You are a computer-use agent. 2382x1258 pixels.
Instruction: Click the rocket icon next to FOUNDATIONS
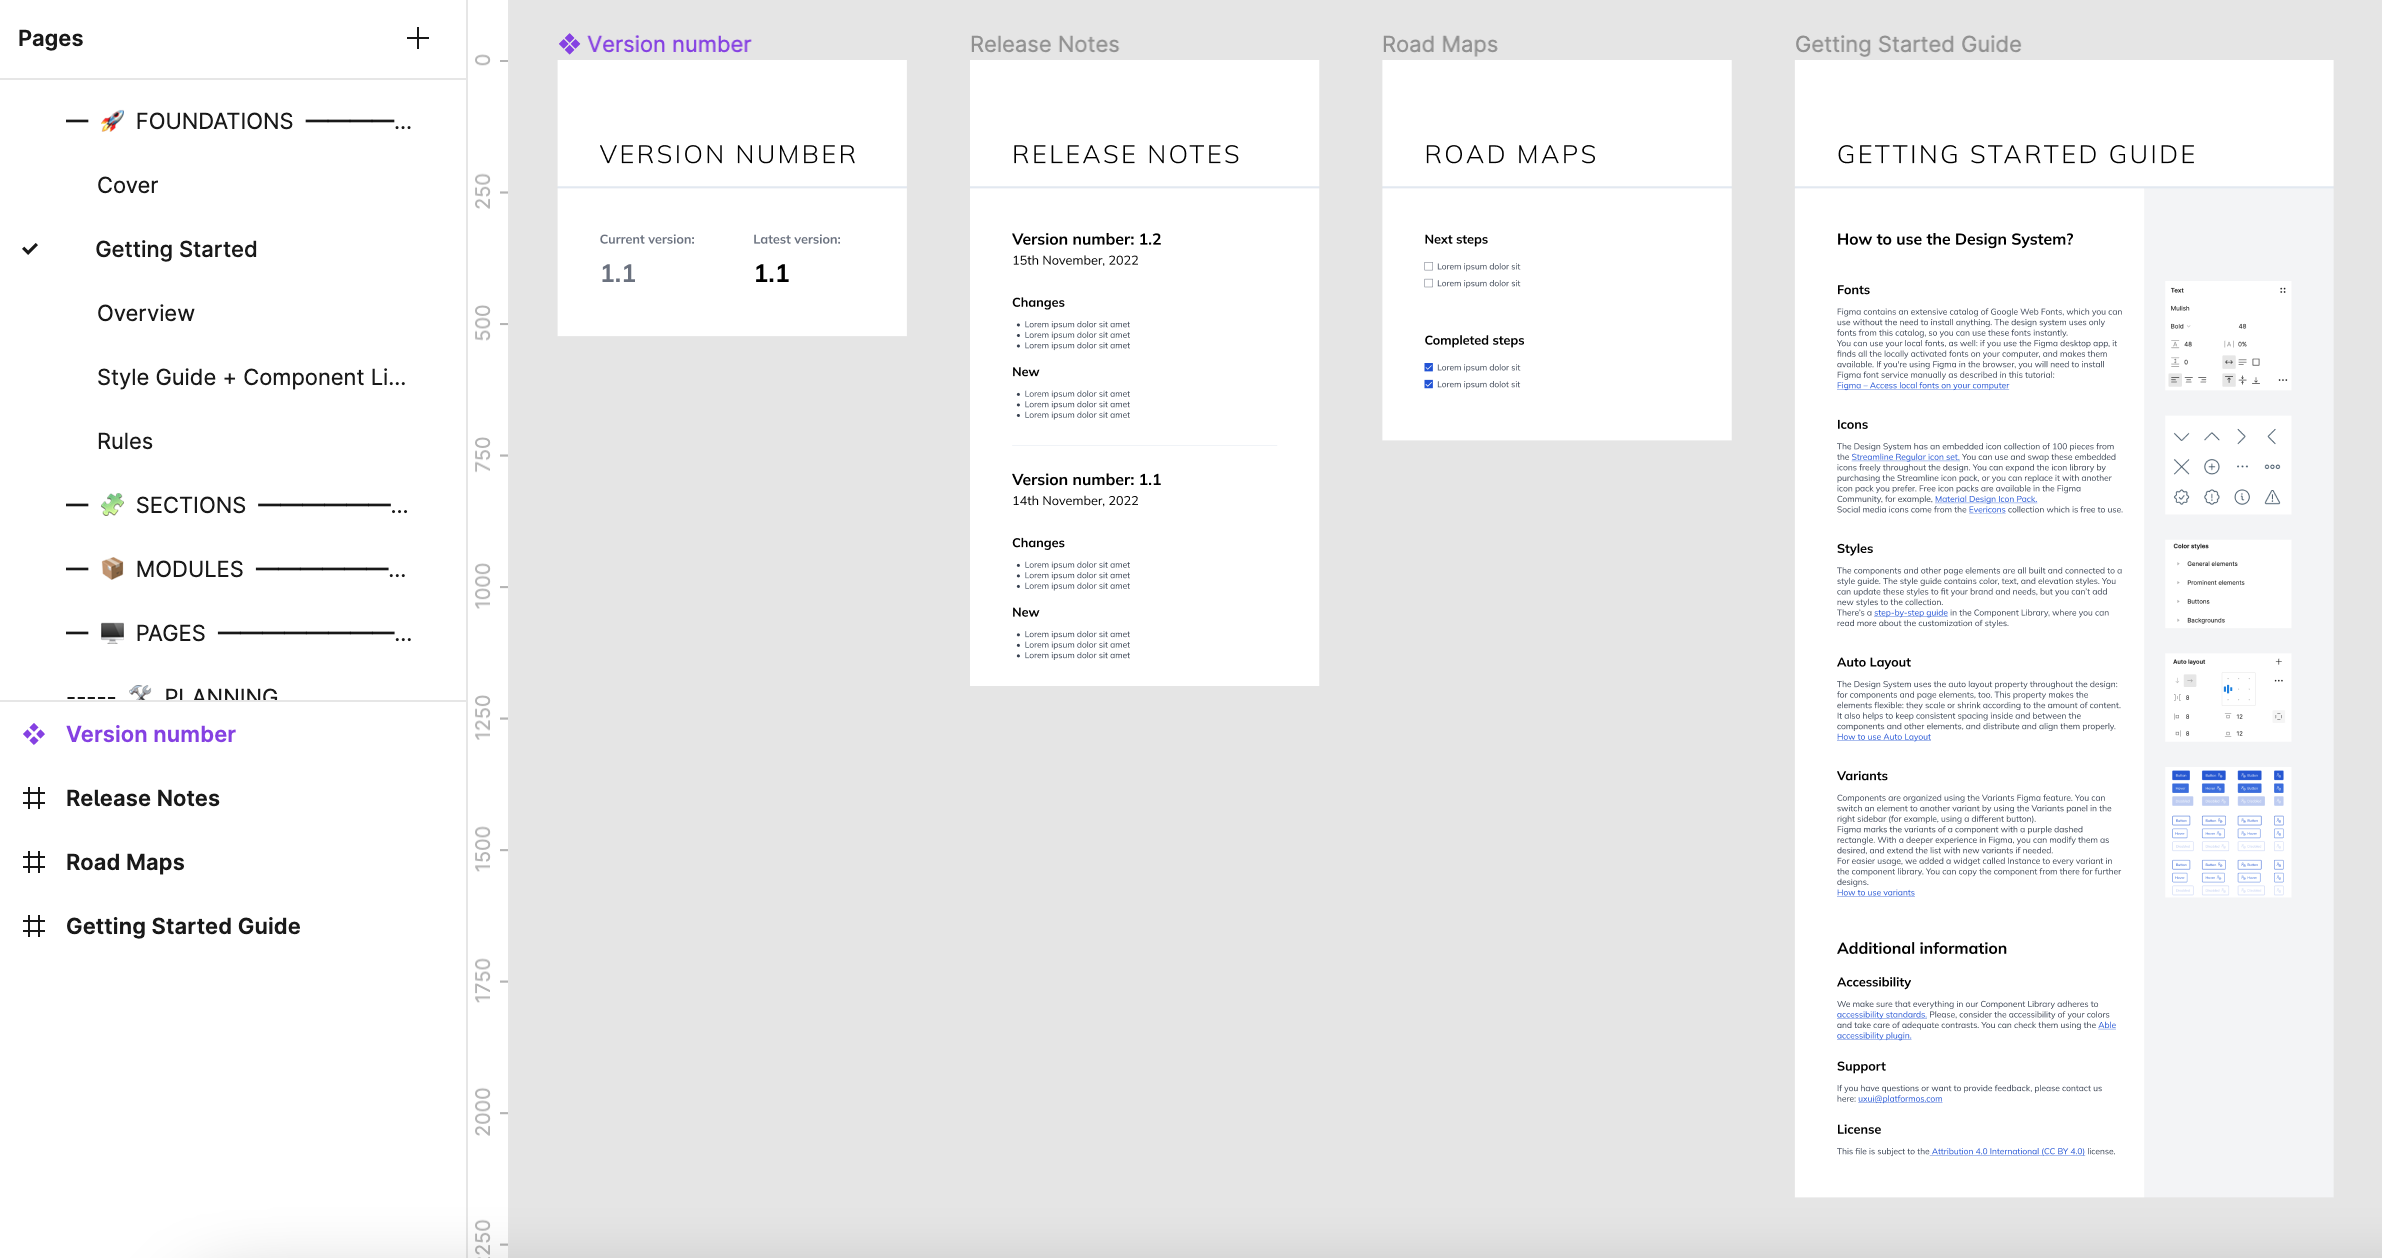[x=113, y=120]
